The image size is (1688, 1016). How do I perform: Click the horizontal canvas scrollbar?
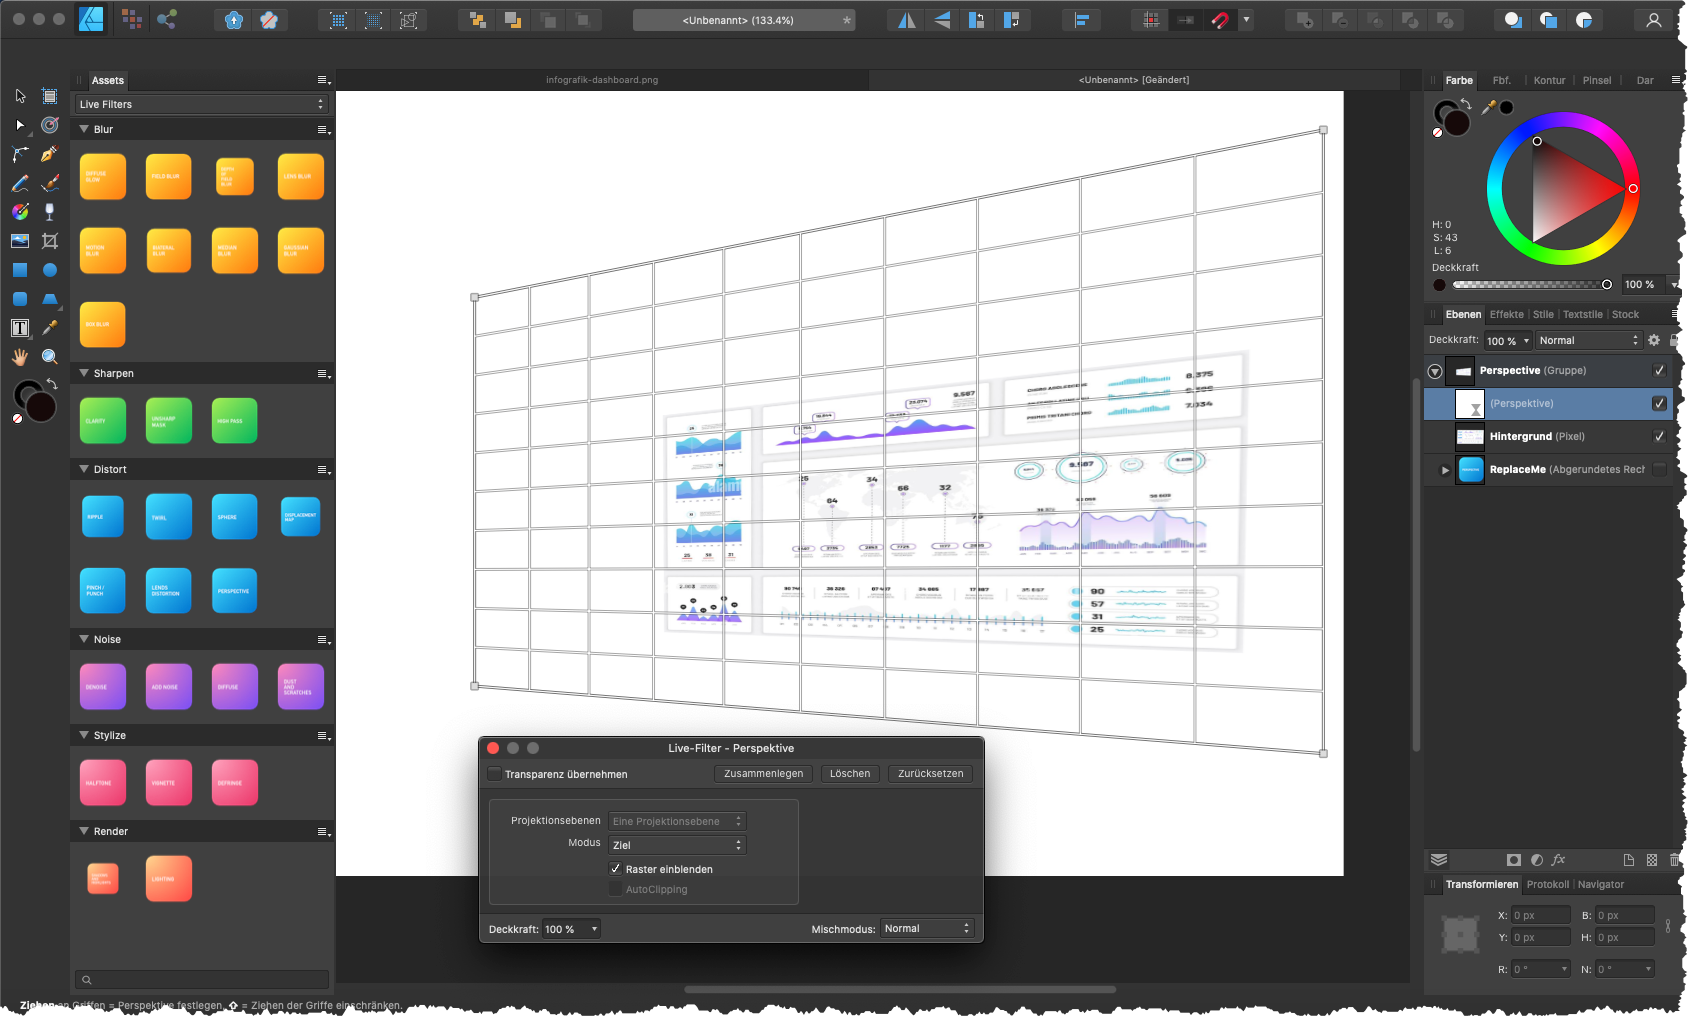[x=900, y=990]
